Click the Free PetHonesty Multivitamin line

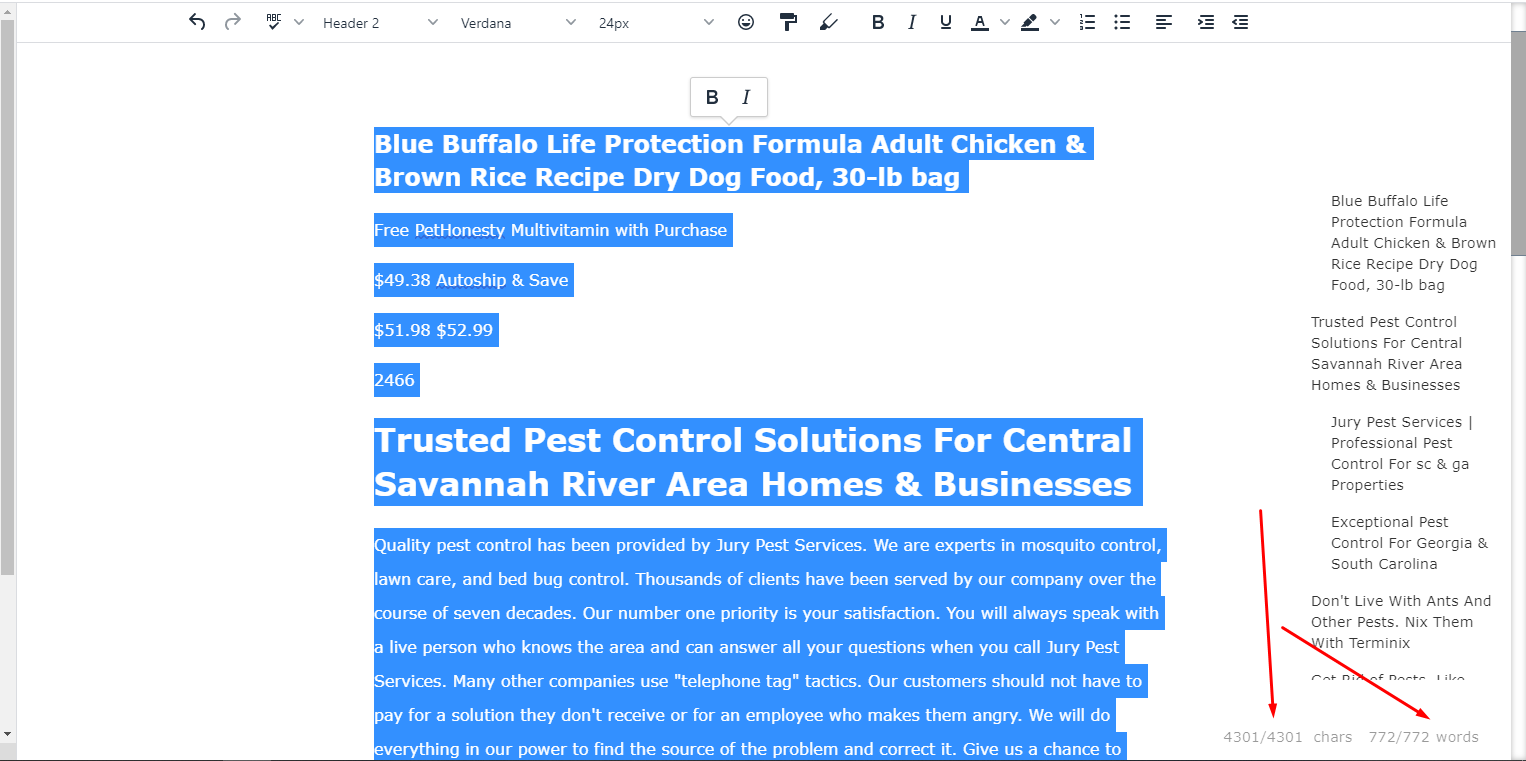tap(551, 230)
